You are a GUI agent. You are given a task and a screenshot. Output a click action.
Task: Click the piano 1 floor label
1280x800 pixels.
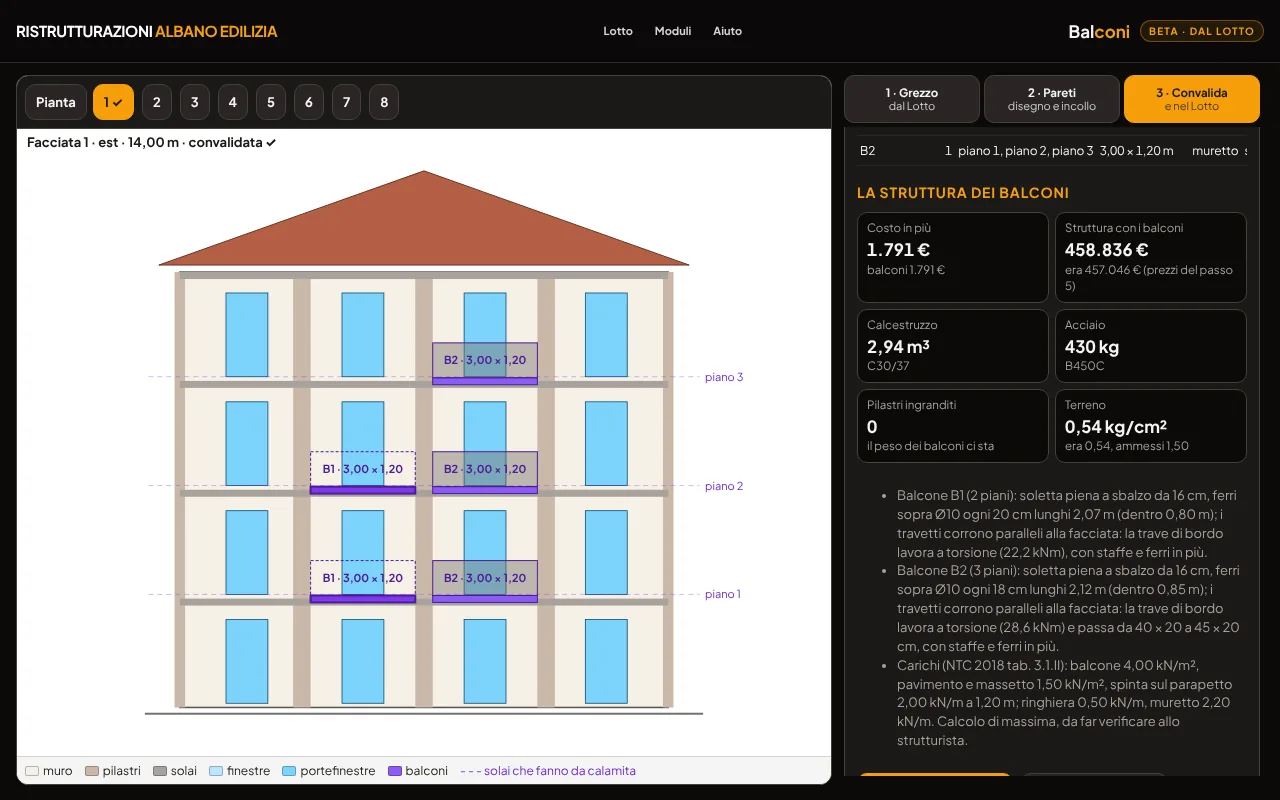723,594
